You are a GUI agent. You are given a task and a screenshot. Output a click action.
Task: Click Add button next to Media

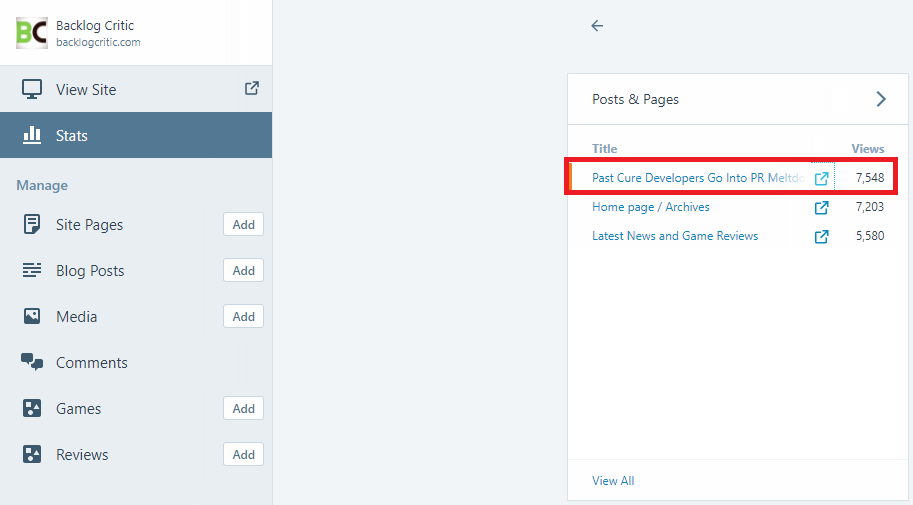point(243,316)
